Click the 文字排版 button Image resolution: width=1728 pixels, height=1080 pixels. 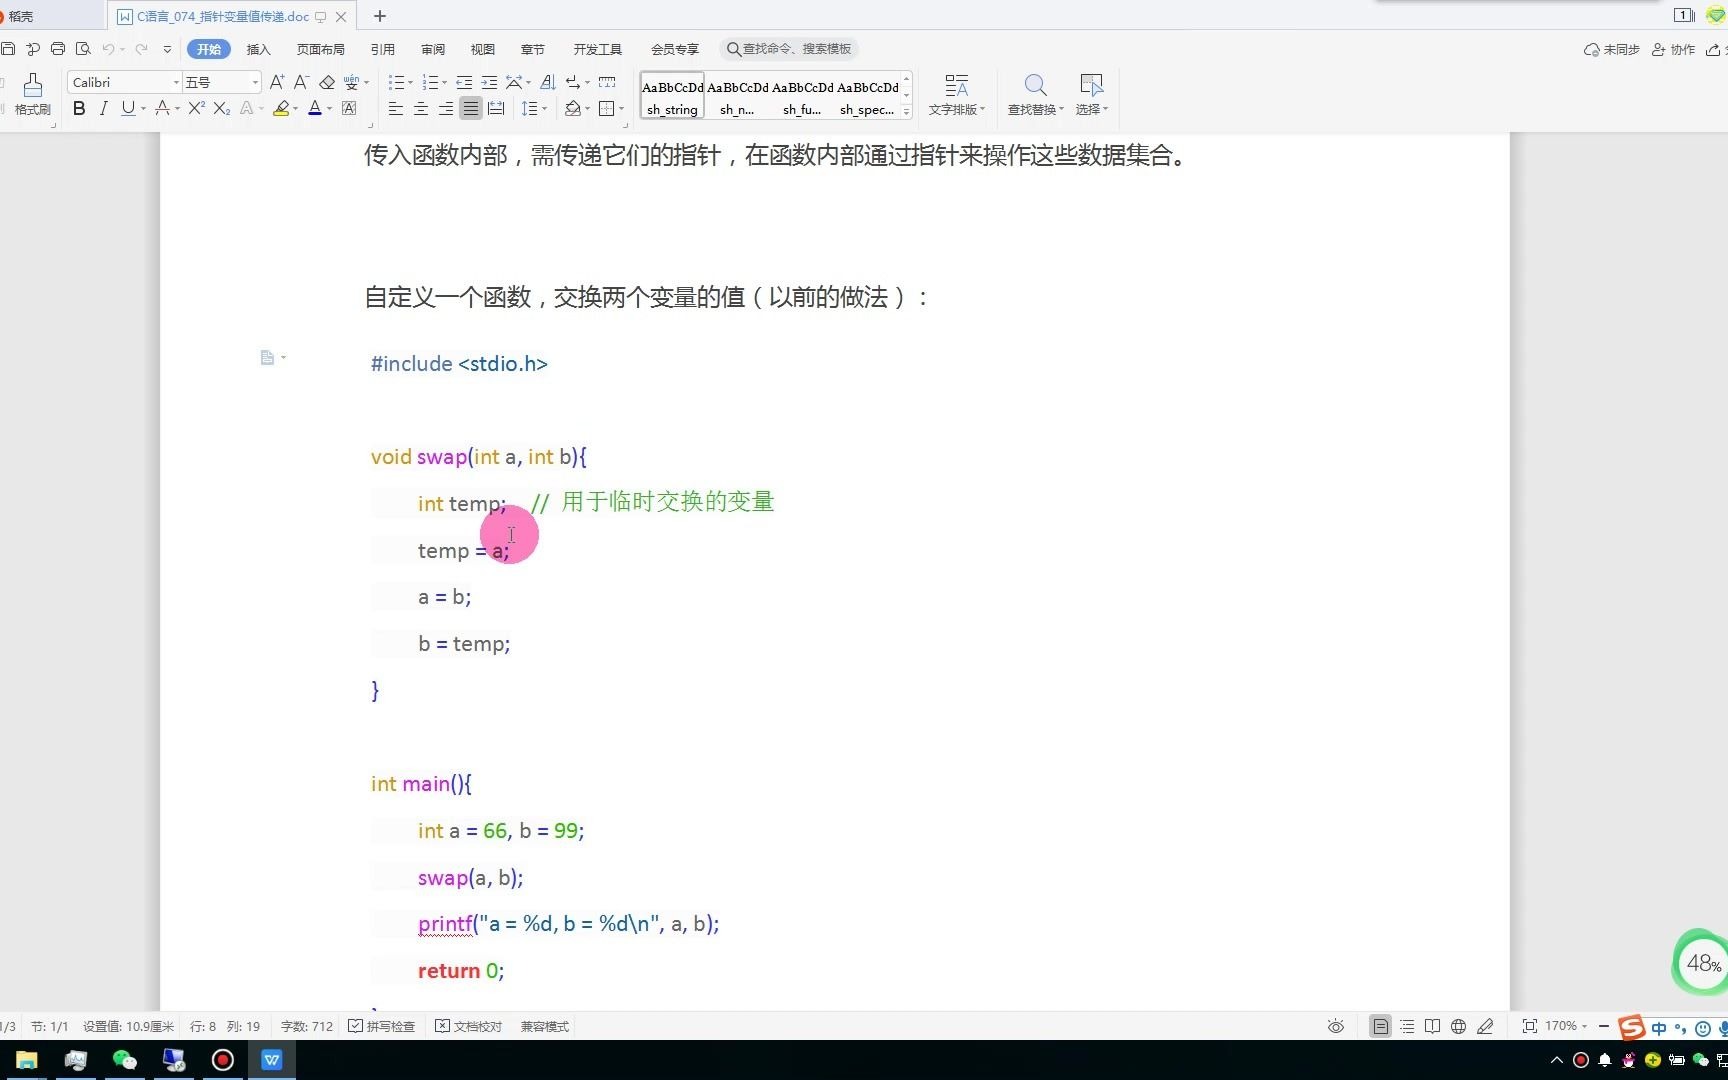pyautogui.click(x=957, y=95)
